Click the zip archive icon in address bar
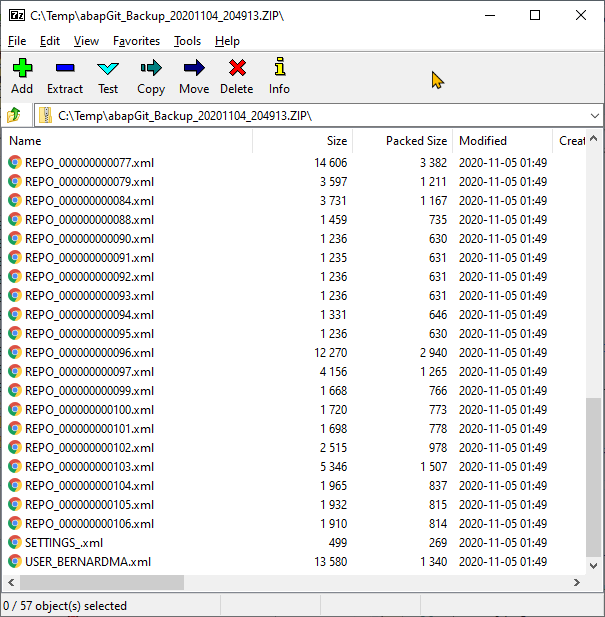This screenshot has height=617, width=605. point(46,115)
